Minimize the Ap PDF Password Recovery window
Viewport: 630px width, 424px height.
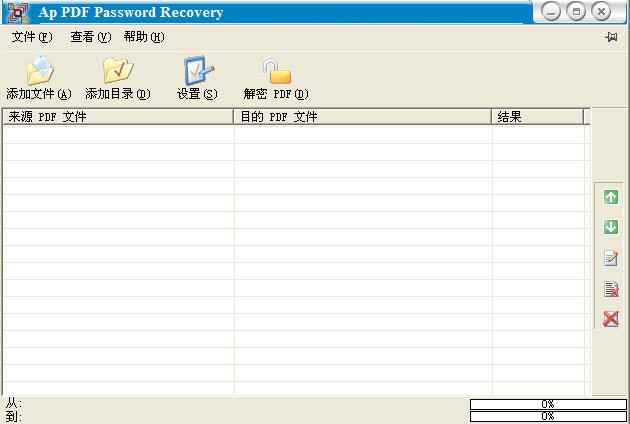pos(551,12)
